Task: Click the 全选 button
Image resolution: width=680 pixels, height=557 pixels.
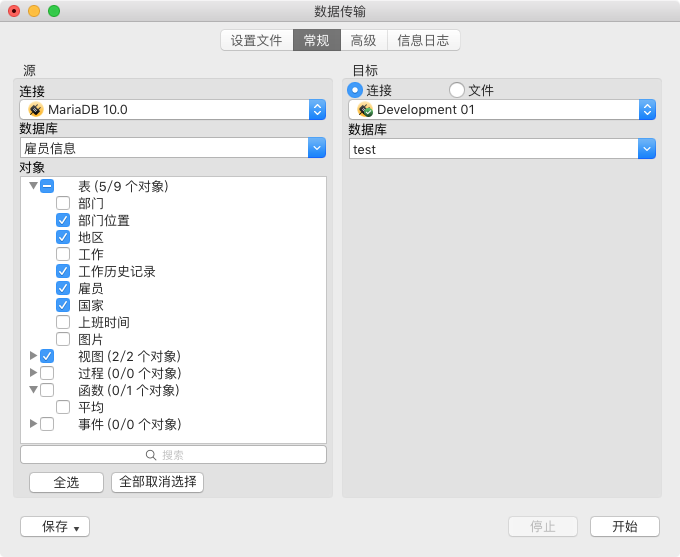Action: click(66, 482)
